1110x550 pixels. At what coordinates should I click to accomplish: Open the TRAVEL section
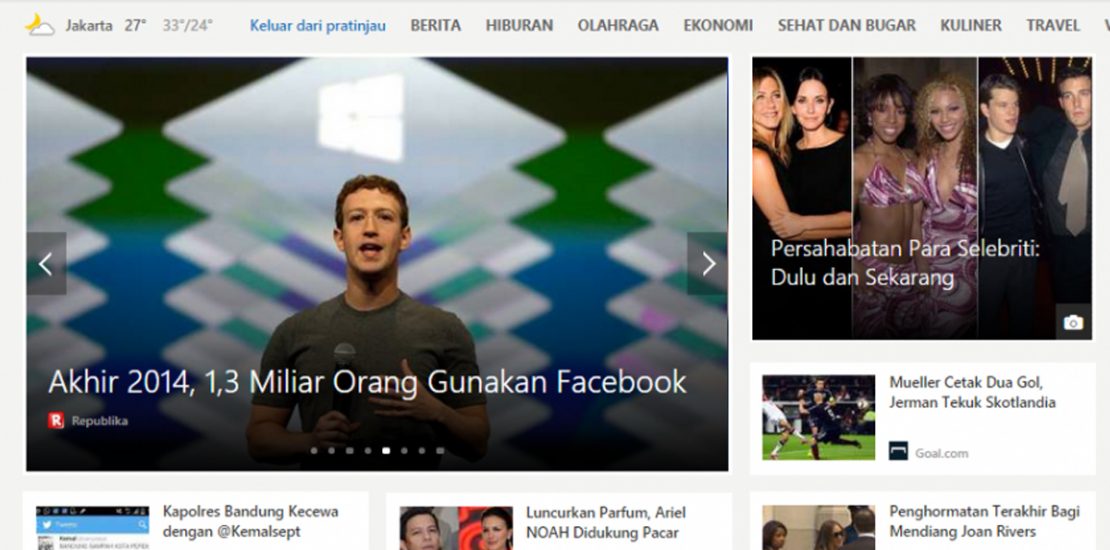tap(1053, 25)
